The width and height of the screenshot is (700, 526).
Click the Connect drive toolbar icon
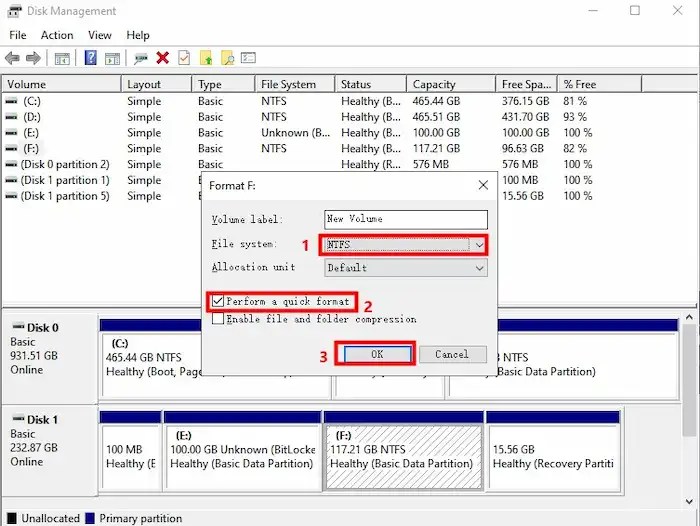[x=141, y=58]
